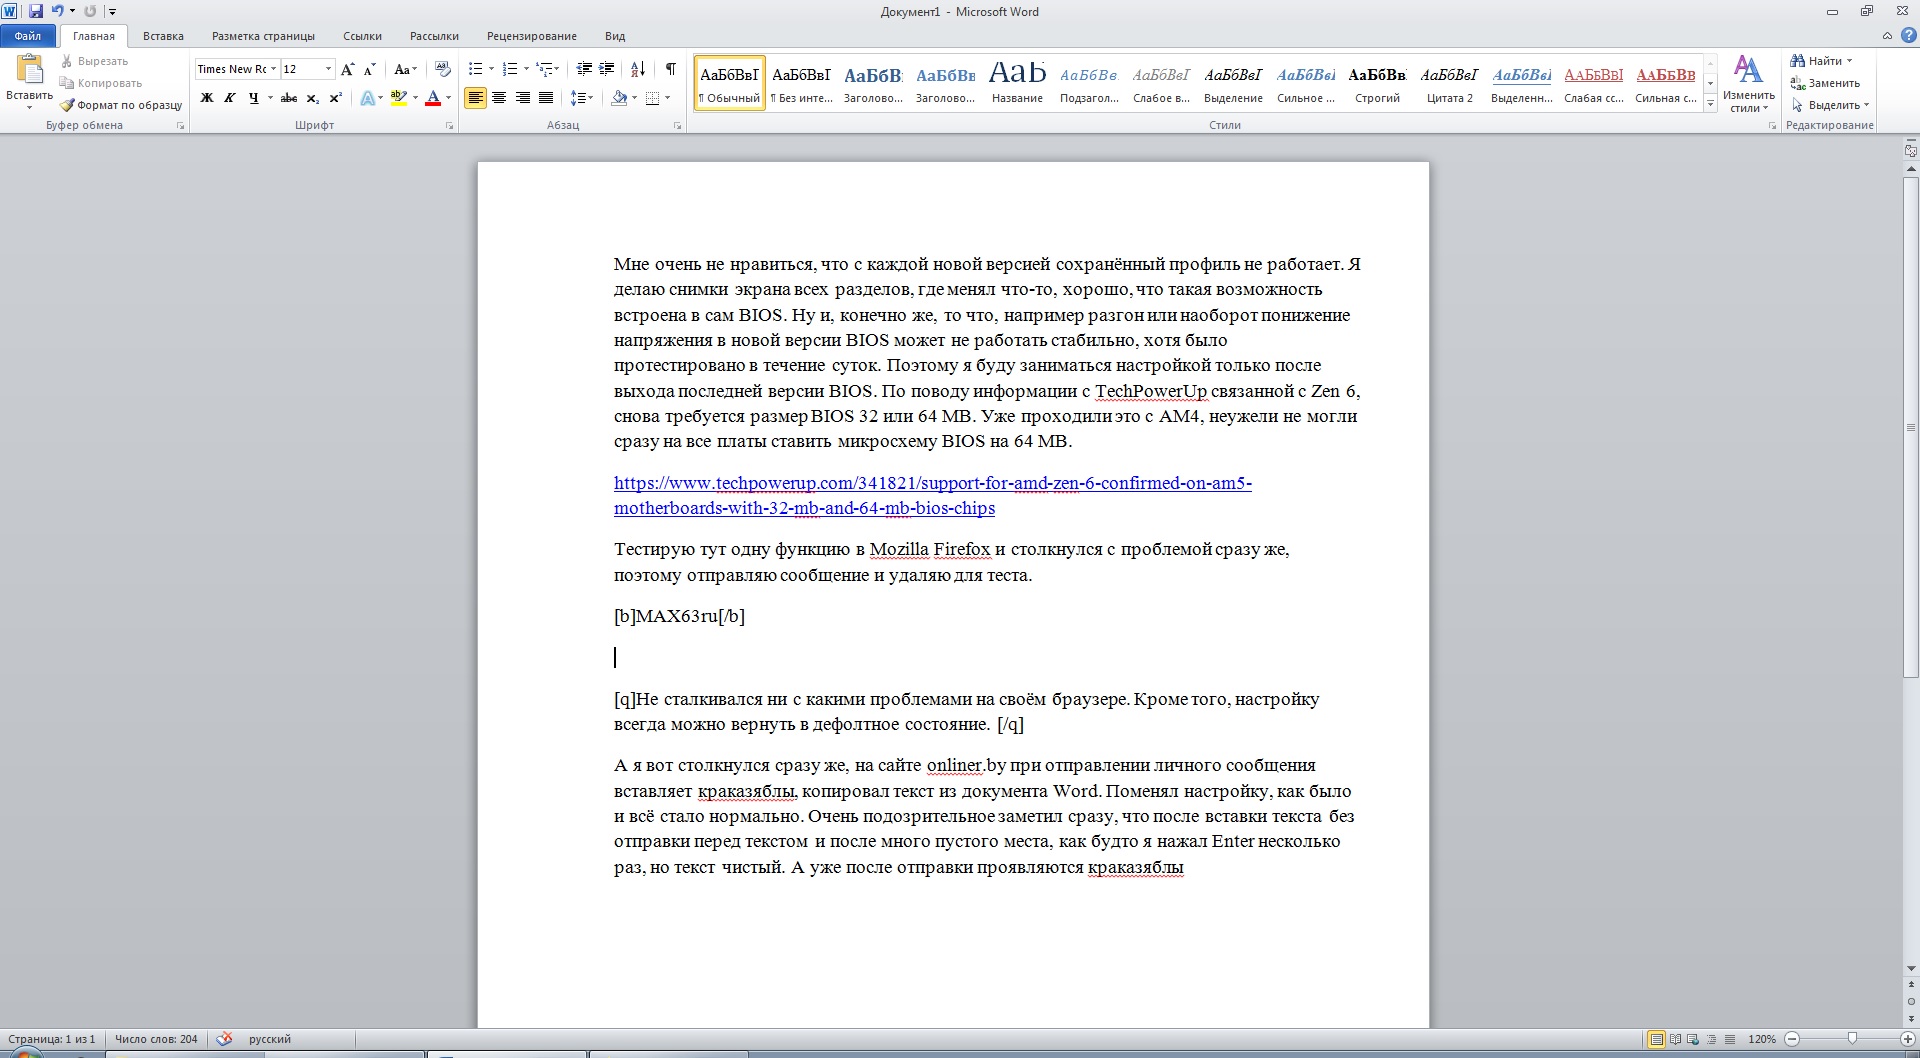Viewport: 1920px width, 1058px height.
Task: Apply the Без интервала style
Action: (x=801, y=82)
